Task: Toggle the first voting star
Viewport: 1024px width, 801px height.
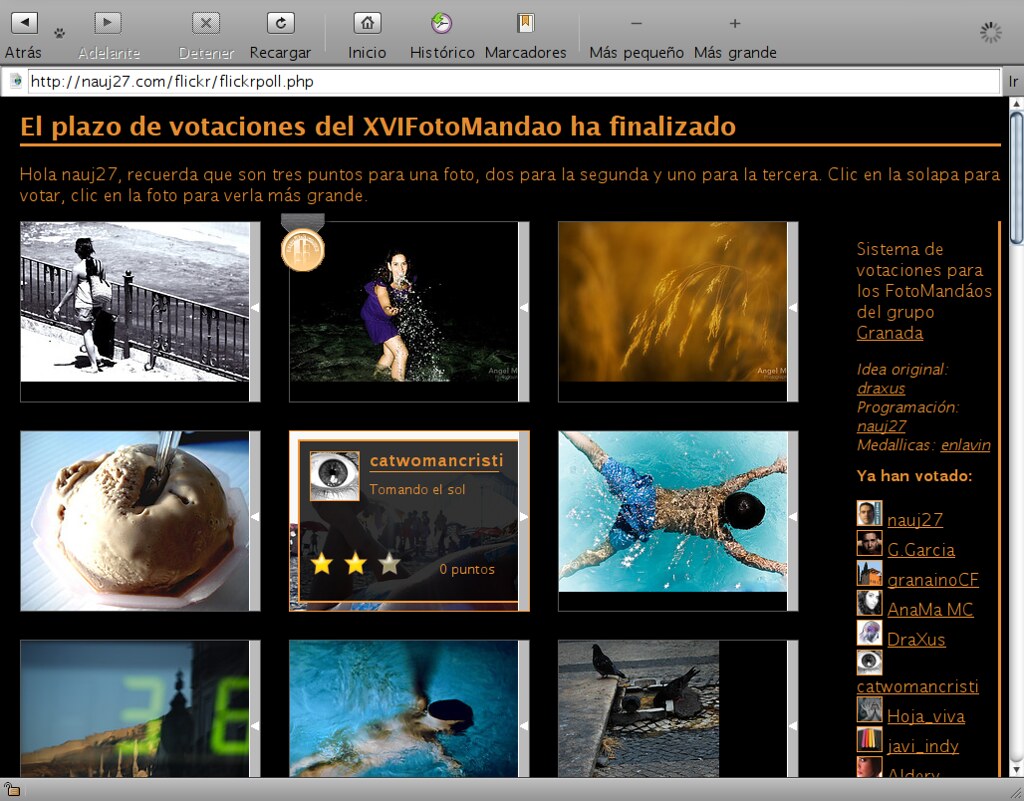Action: [322, 564]
